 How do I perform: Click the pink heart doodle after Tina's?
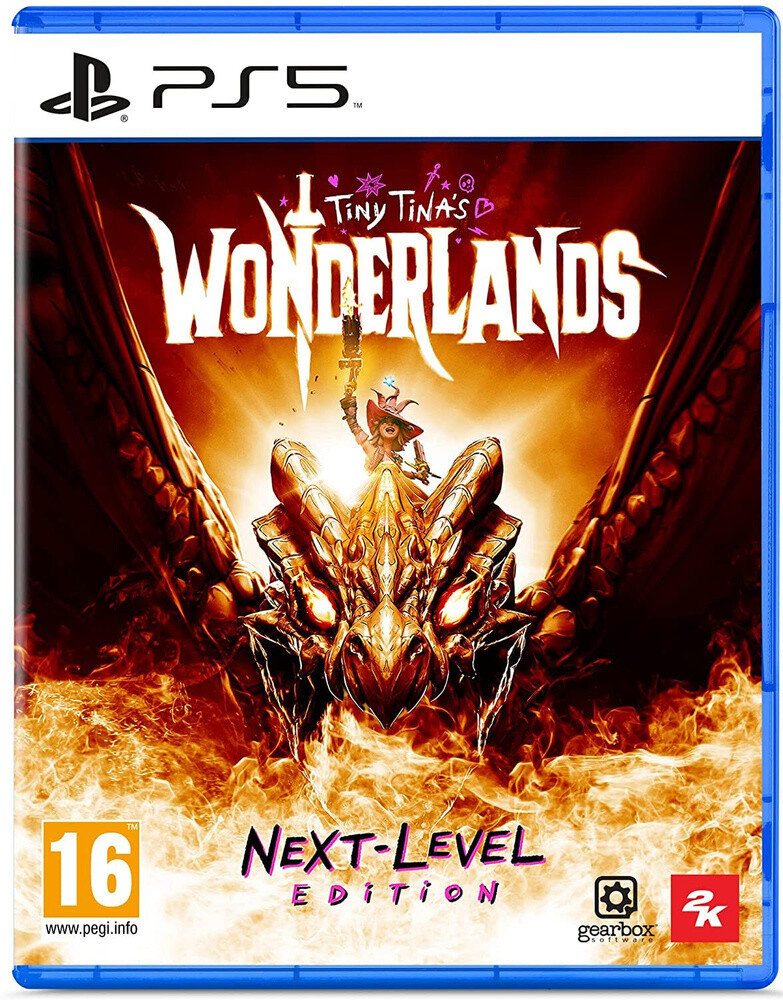click(x=484, y=208)
